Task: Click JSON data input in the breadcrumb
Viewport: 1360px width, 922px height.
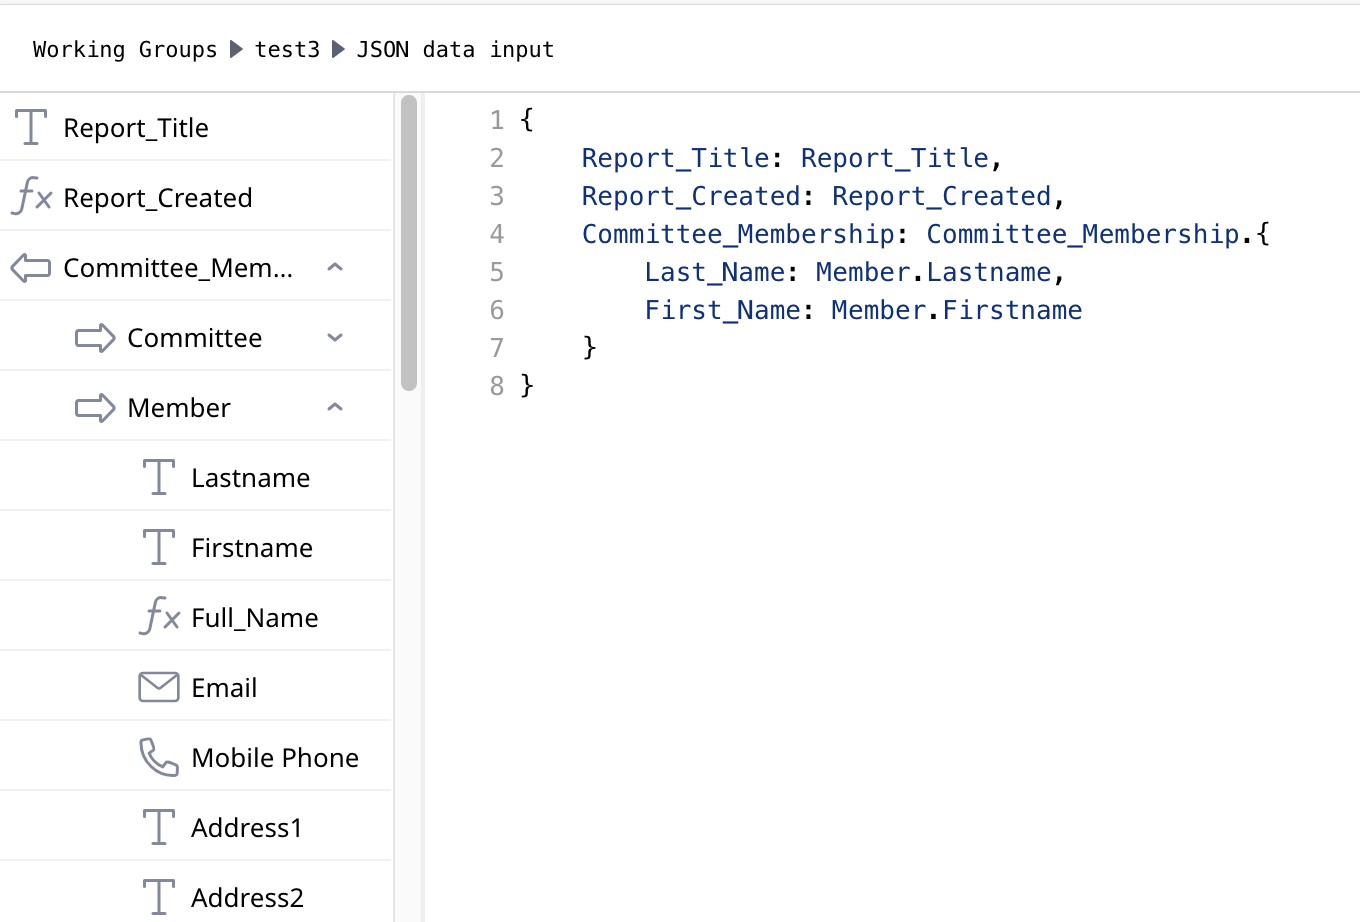Action: [455, 50]
